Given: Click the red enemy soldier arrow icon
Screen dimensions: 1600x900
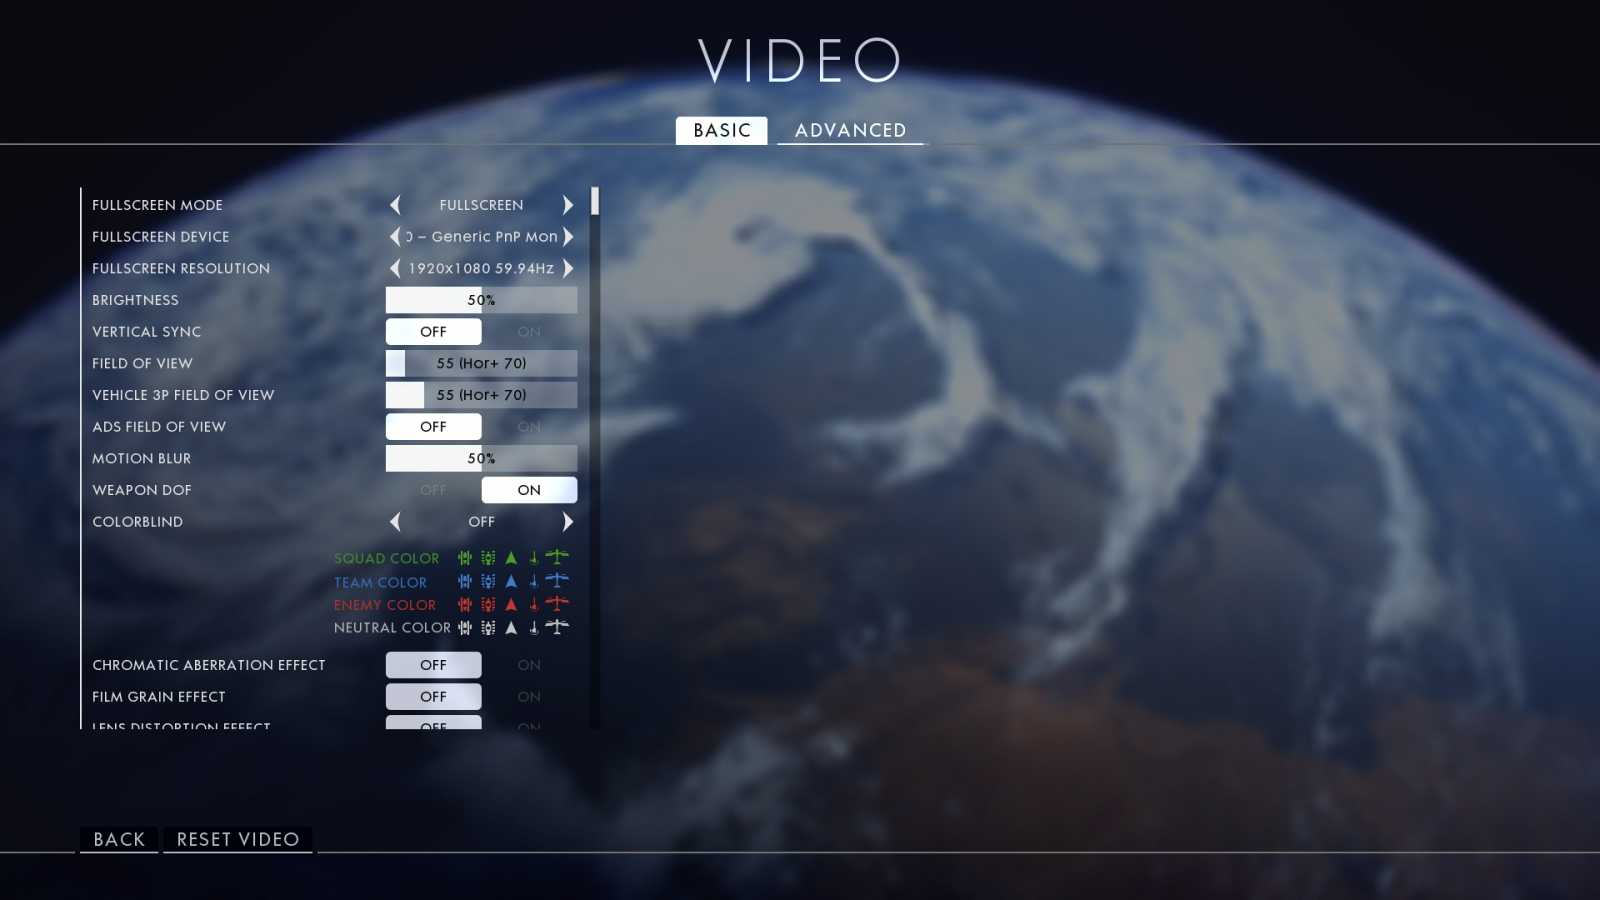Looking at the screenshot, I should (x=511, y=605).
